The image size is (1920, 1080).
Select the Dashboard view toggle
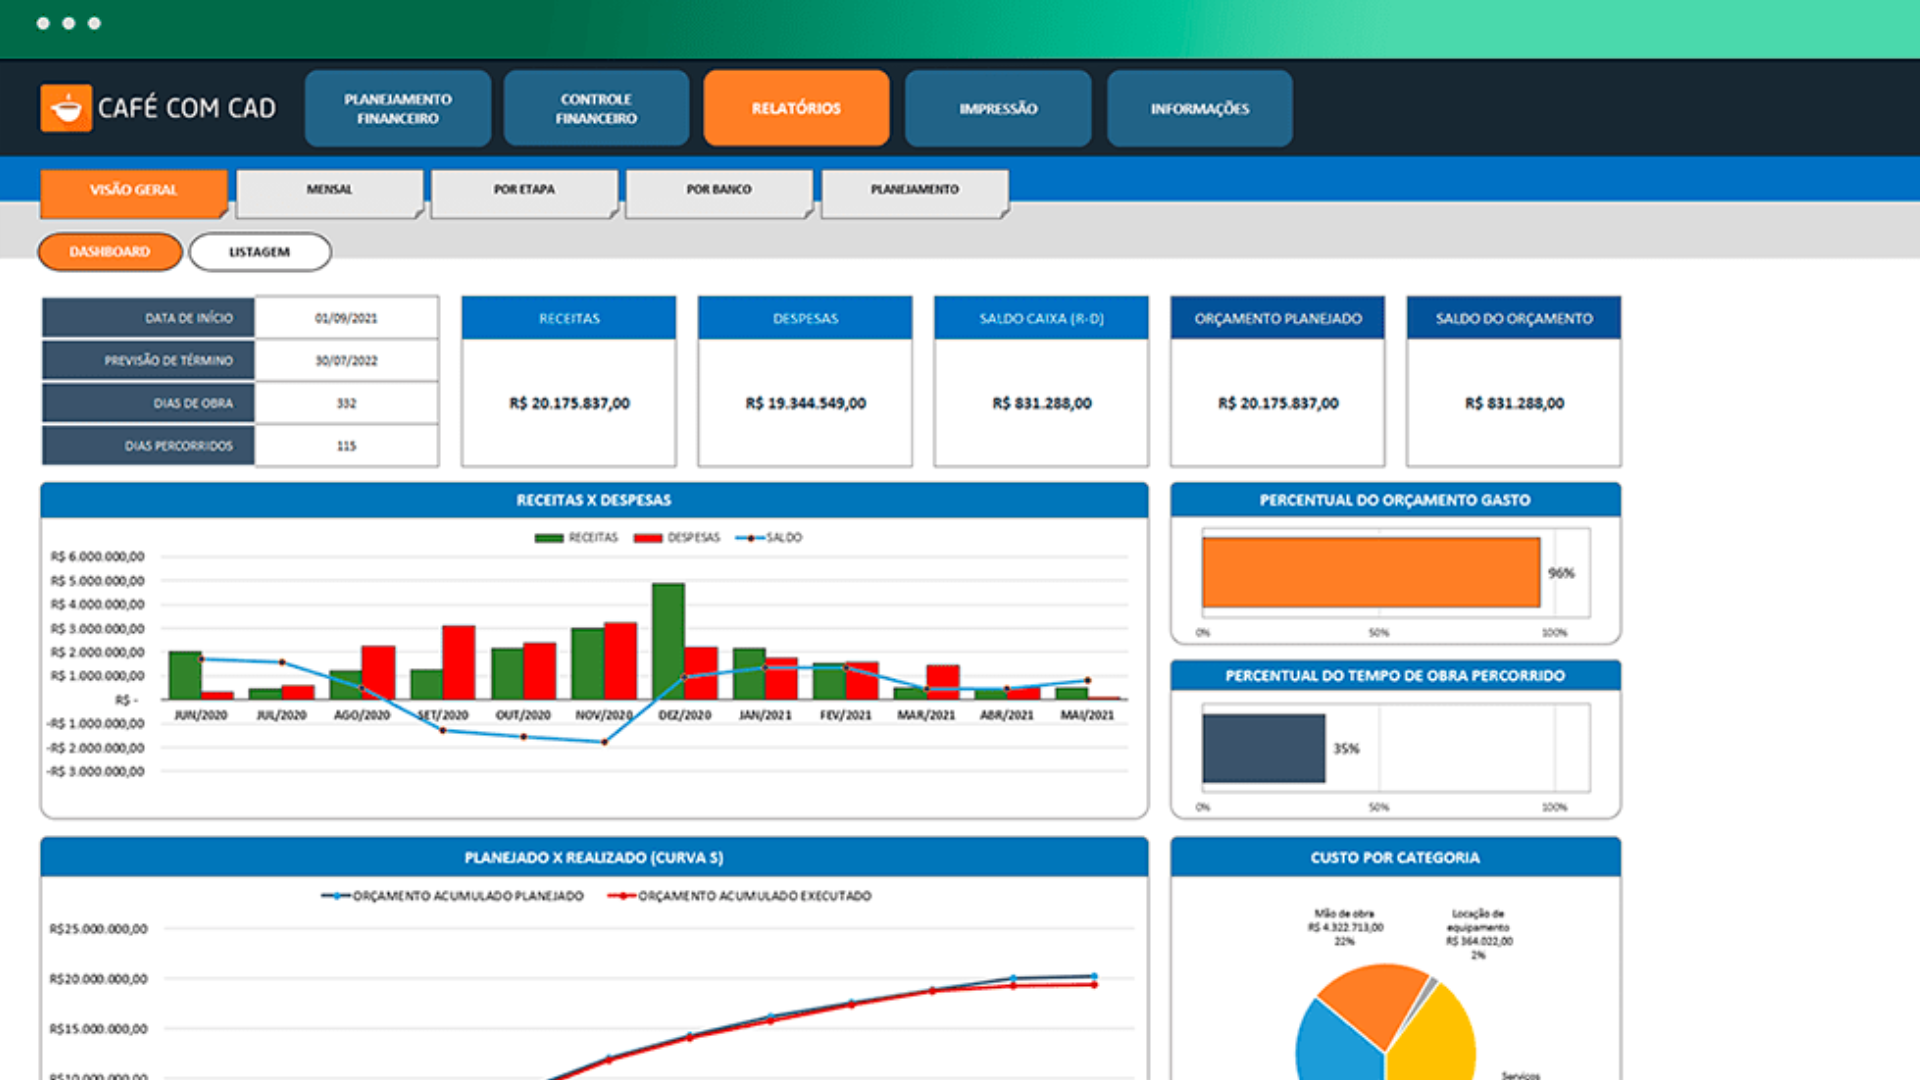(x=110, y=252)
